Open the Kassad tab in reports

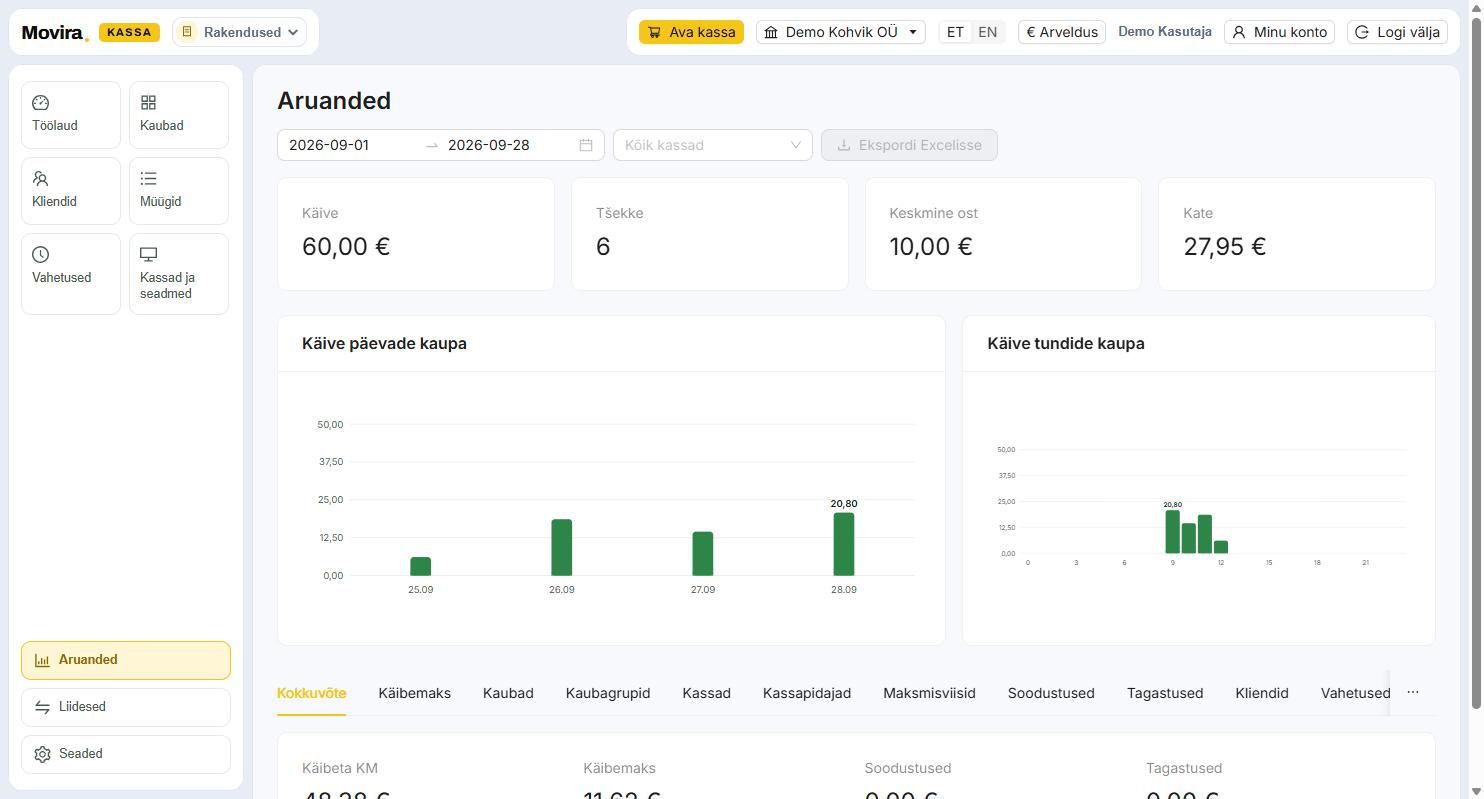(707, 693)
